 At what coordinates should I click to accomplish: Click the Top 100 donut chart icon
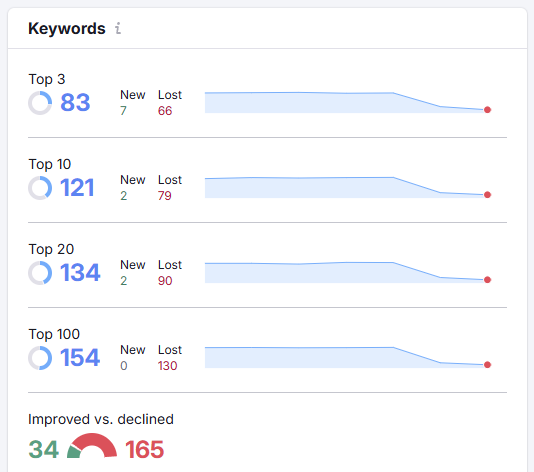[40, 358]
